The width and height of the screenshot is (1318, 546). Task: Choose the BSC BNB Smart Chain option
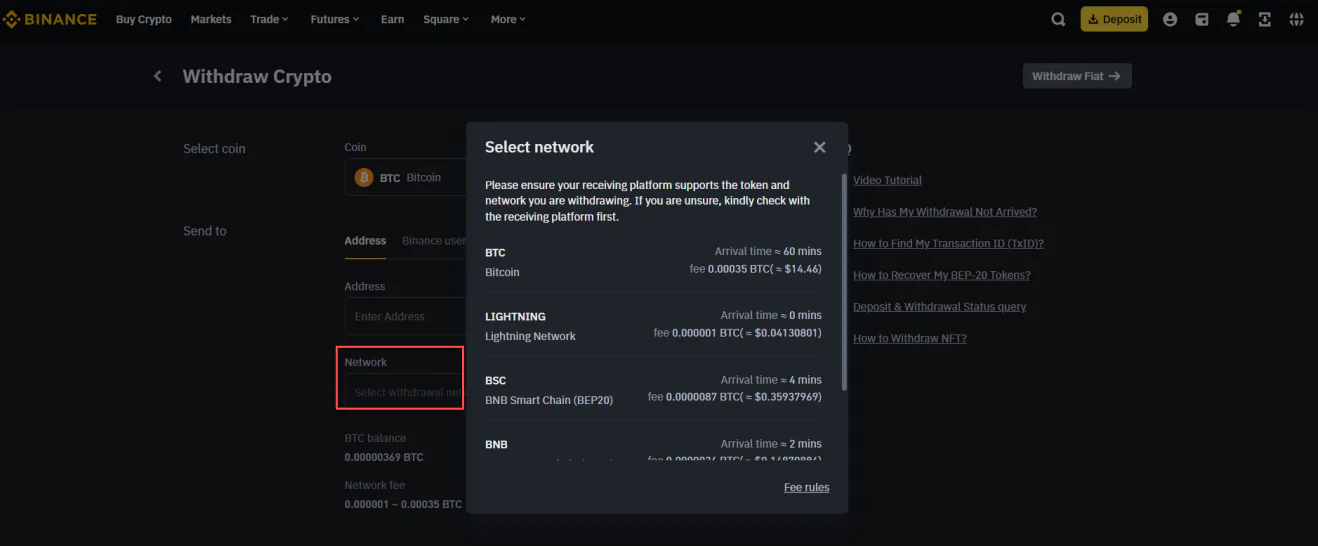[x=653, y=389]
